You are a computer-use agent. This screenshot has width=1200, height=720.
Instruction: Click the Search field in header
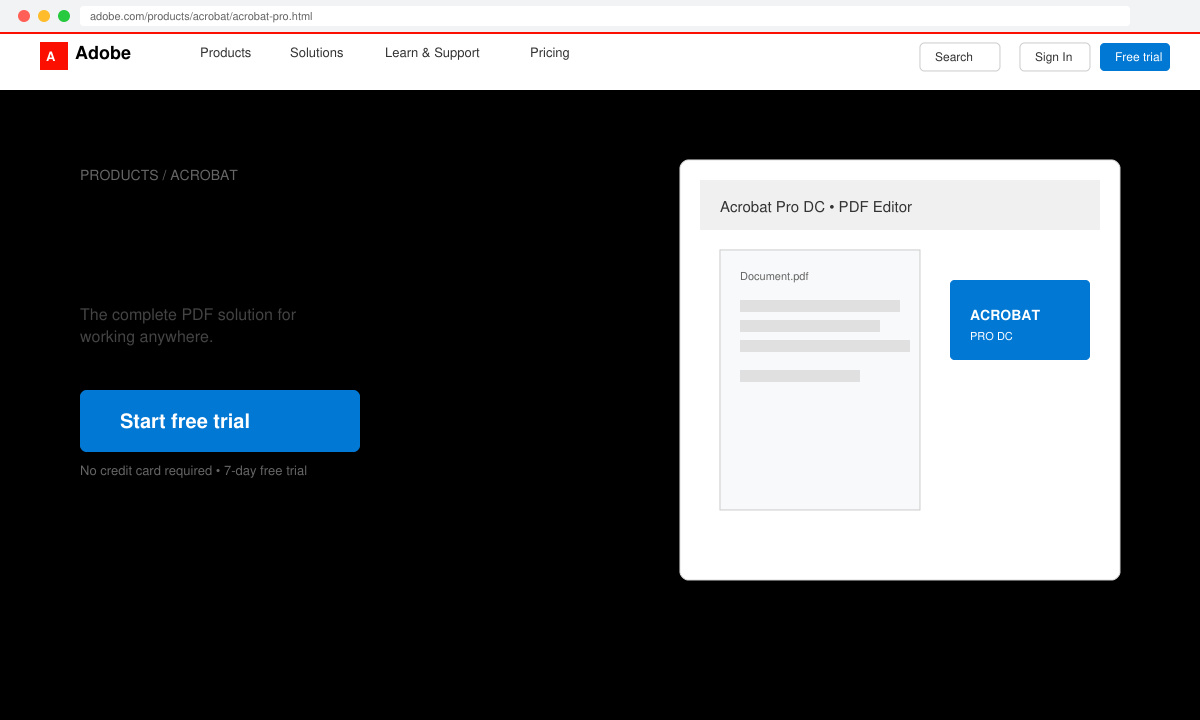[960, 57]
